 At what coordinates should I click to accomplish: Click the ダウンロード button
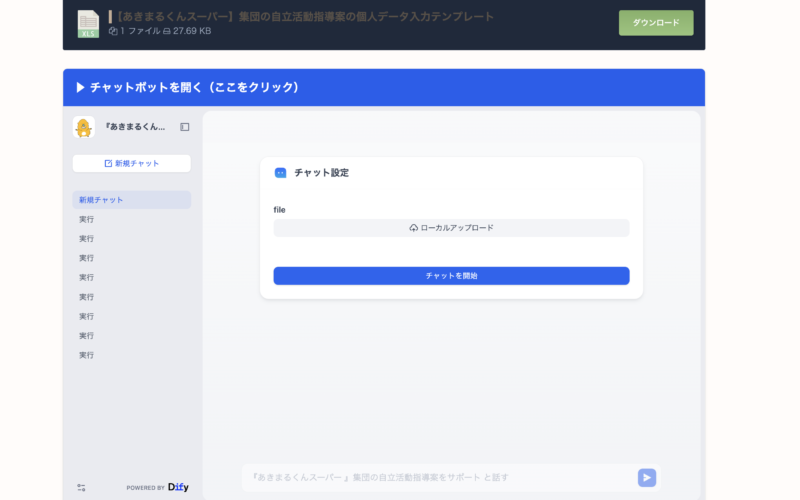pyautogui.click(x=655, y=22)
